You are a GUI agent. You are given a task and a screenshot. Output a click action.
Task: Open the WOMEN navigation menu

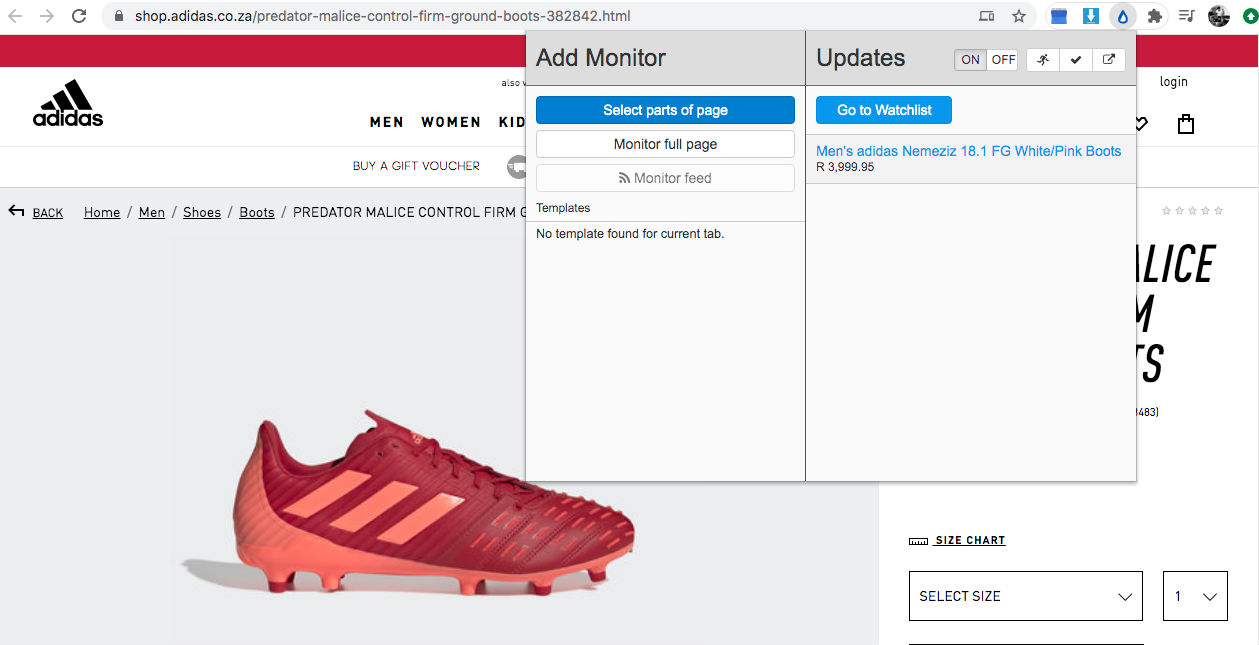coord(451,122)
